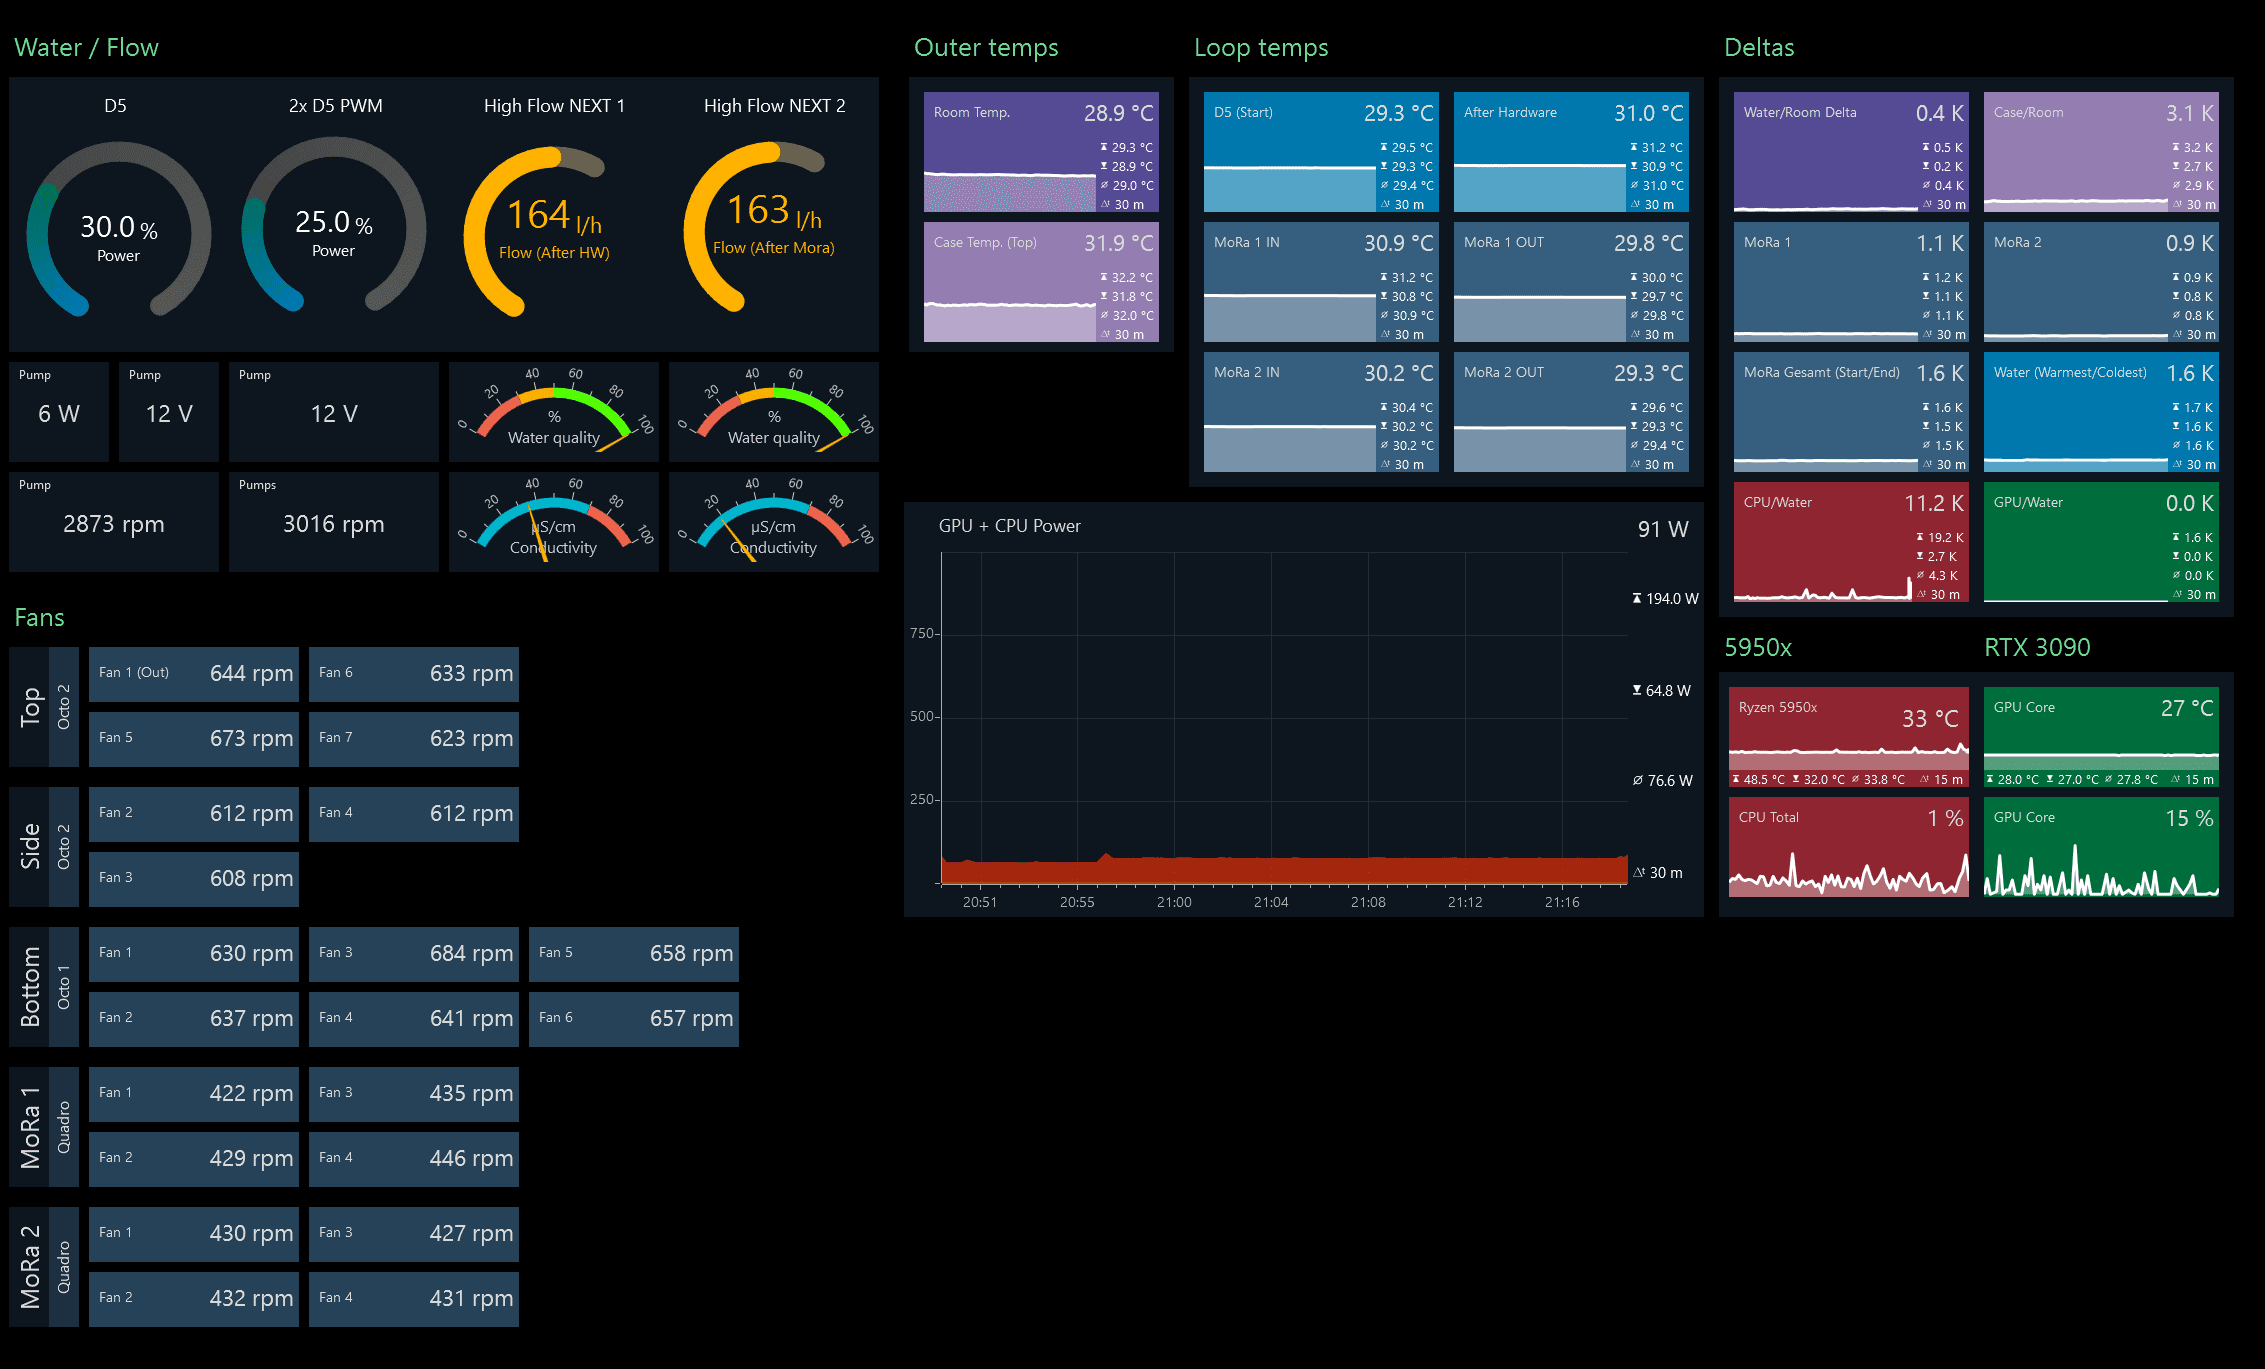Select the Pump tile reading 2873 rpm
Image resolution: width=2265 pixels, height=1369 pixels.
tap(114, 522)
